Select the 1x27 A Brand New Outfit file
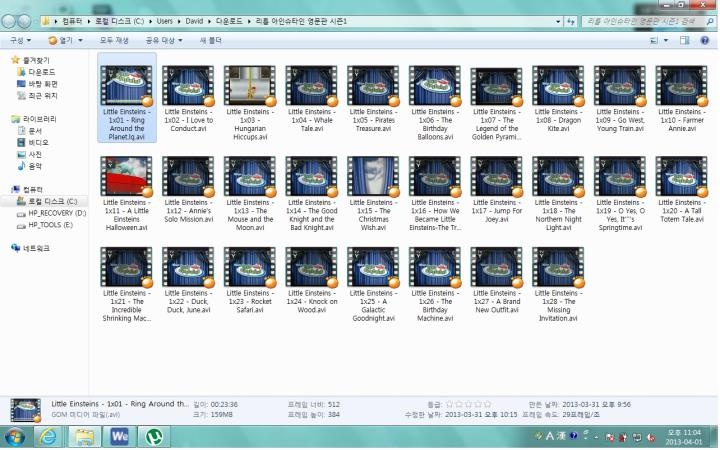This screenshot has width=720, height=450. 496,280
